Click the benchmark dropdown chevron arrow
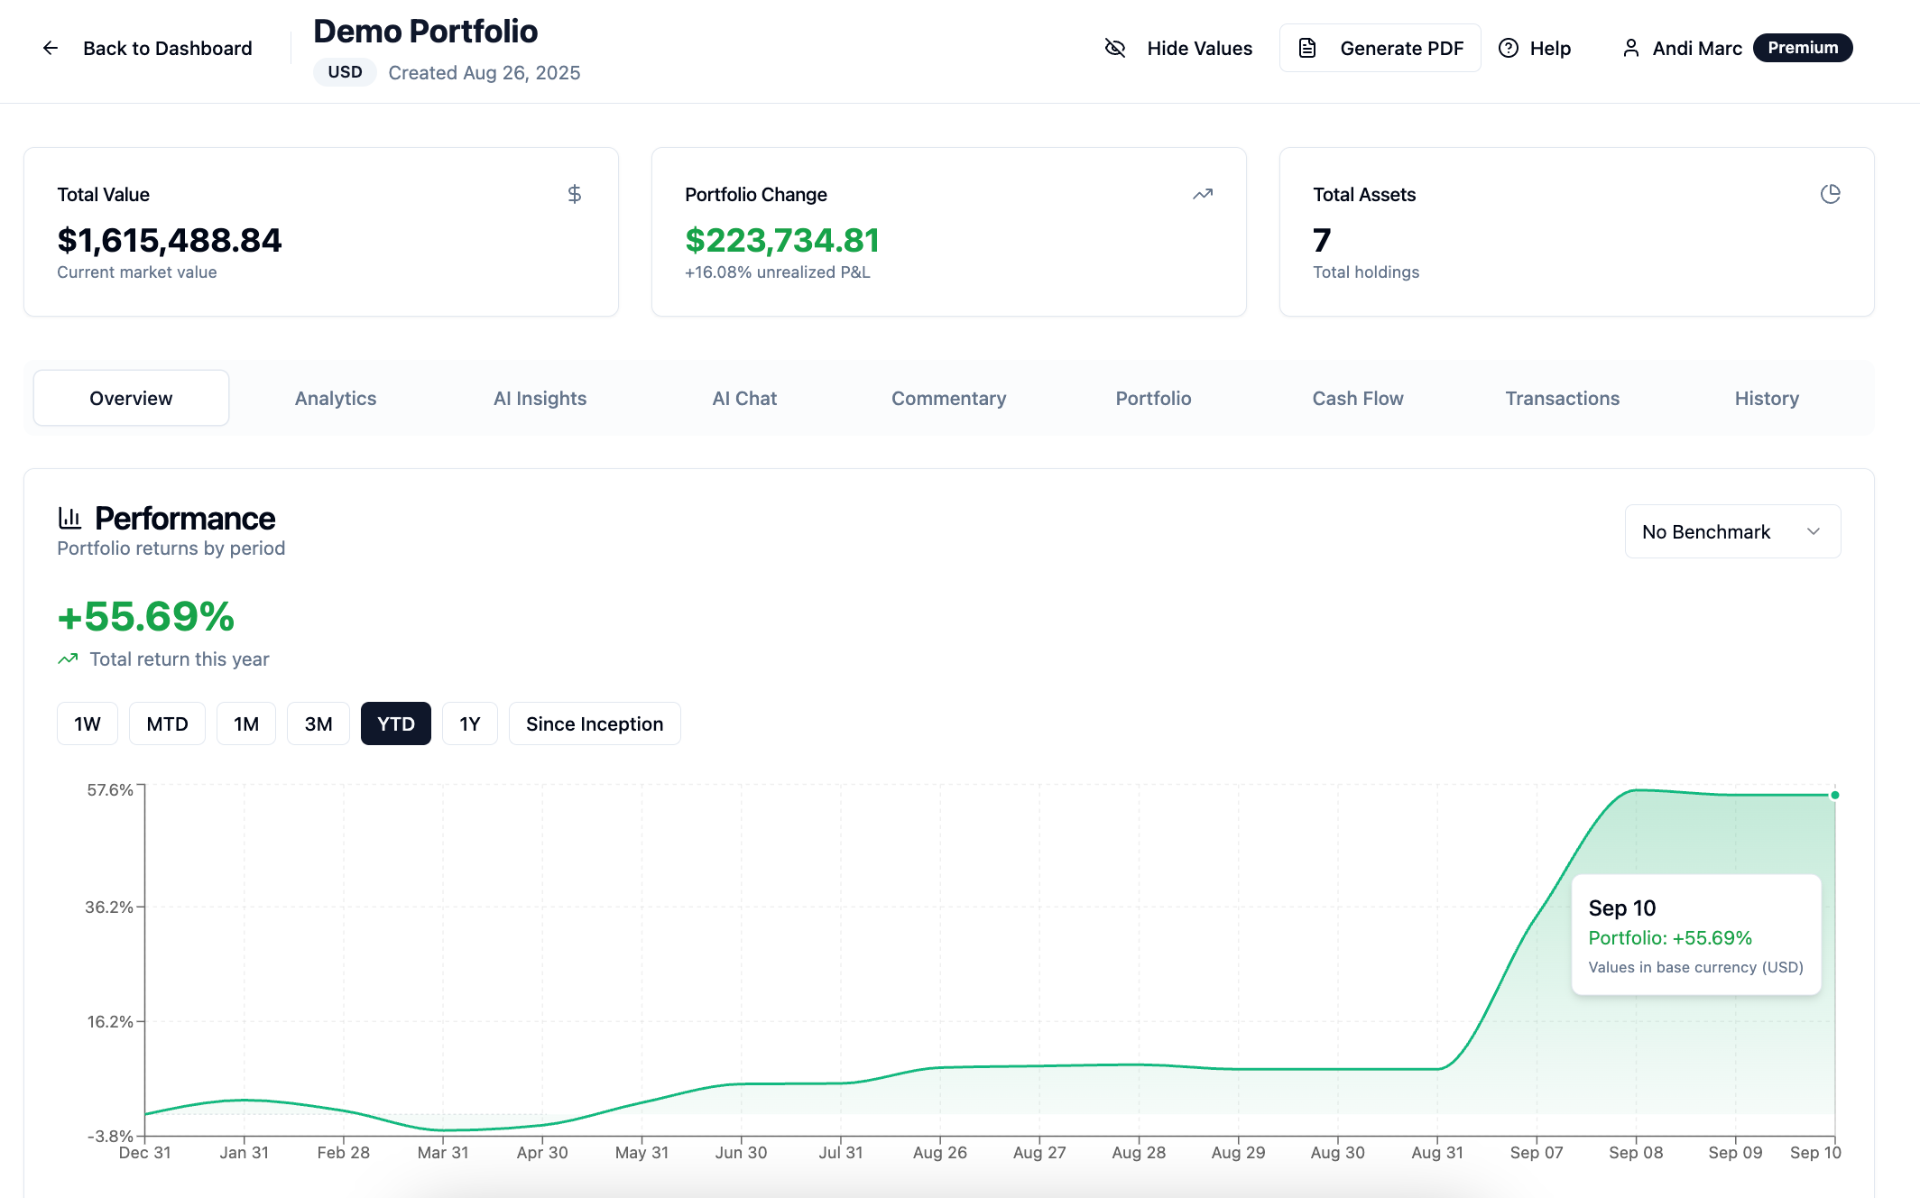Screen dimensions: 1920x1198 1813,532
